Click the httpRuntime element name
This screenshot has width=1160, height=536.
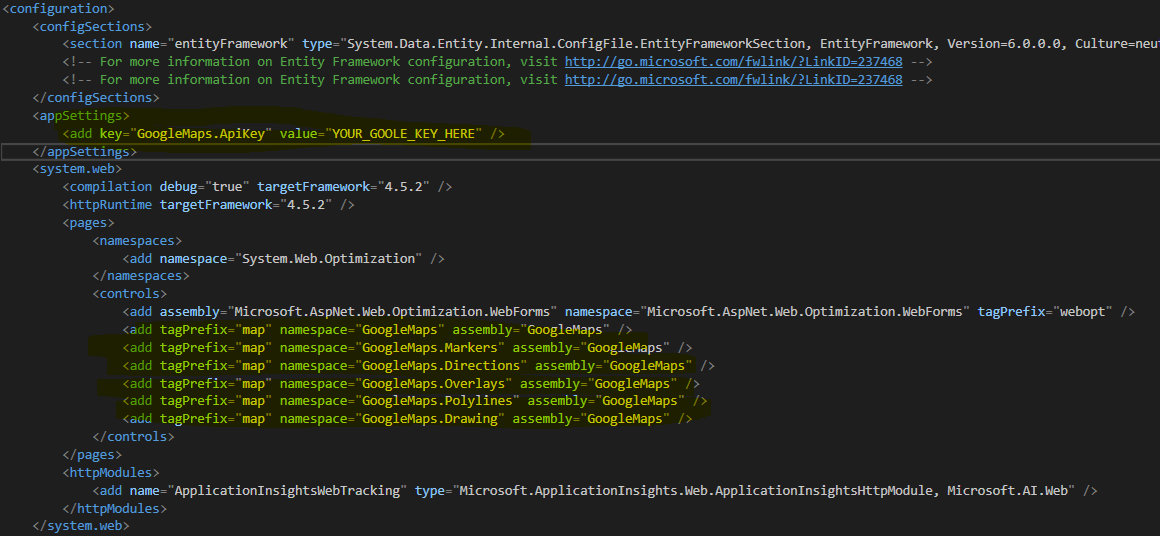tap(110, 204)
